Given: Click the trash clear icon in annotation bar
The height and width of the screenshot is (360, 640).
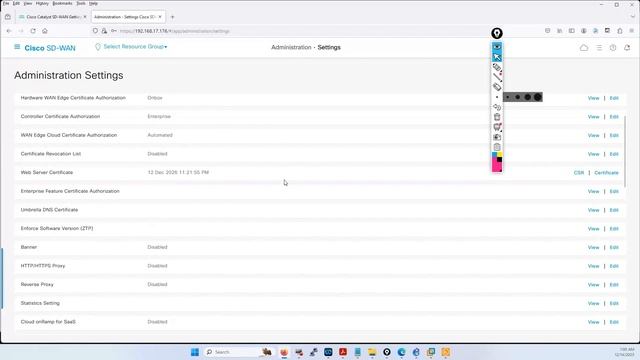Looking at the screenshot, I should tap(497, 117).
